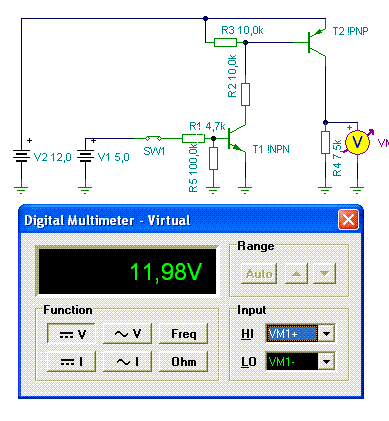Click the VM1+ HI input field

click(292, 333)
